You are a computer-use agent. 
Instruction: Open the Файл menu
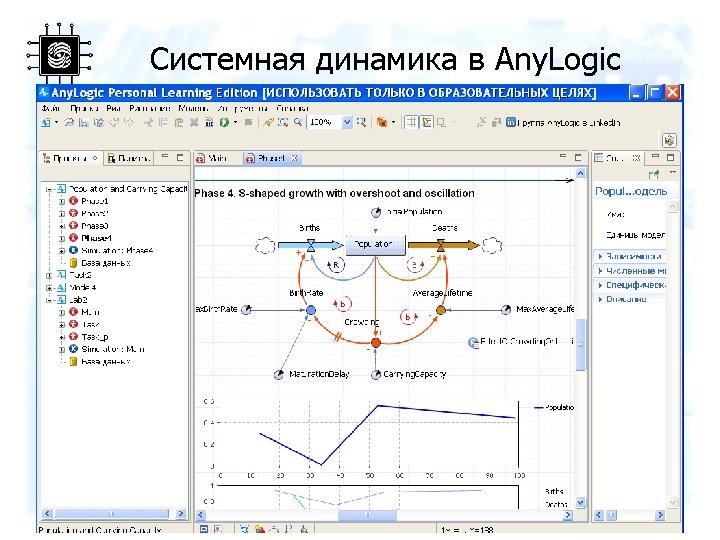point(51,108)
